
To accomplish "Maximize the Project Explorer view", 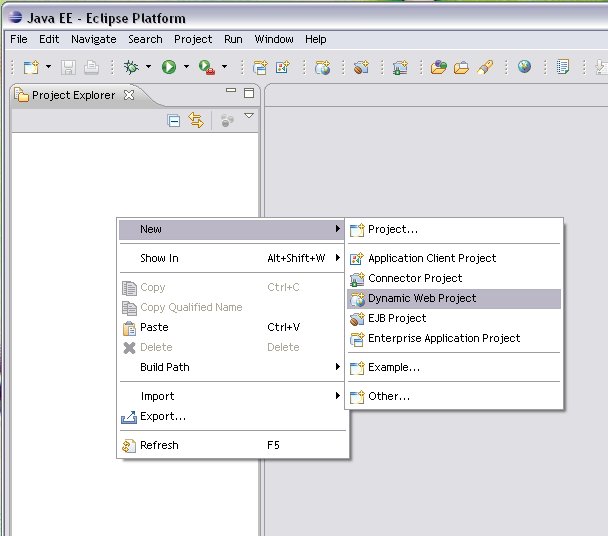I will coord(249,93).
